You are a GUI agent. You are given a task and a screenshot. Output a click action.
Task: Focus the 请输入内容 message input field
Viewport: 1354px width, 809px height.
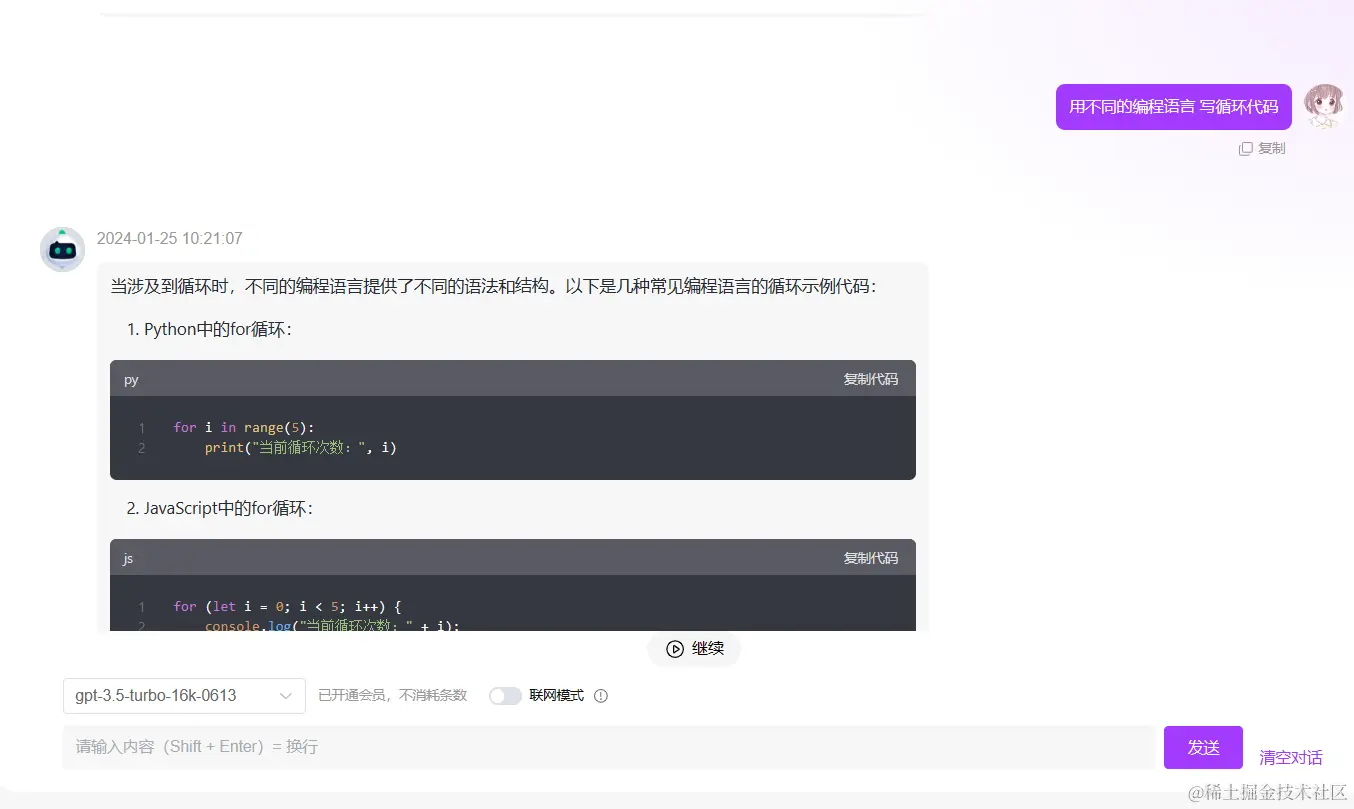(x=608, y=747)
